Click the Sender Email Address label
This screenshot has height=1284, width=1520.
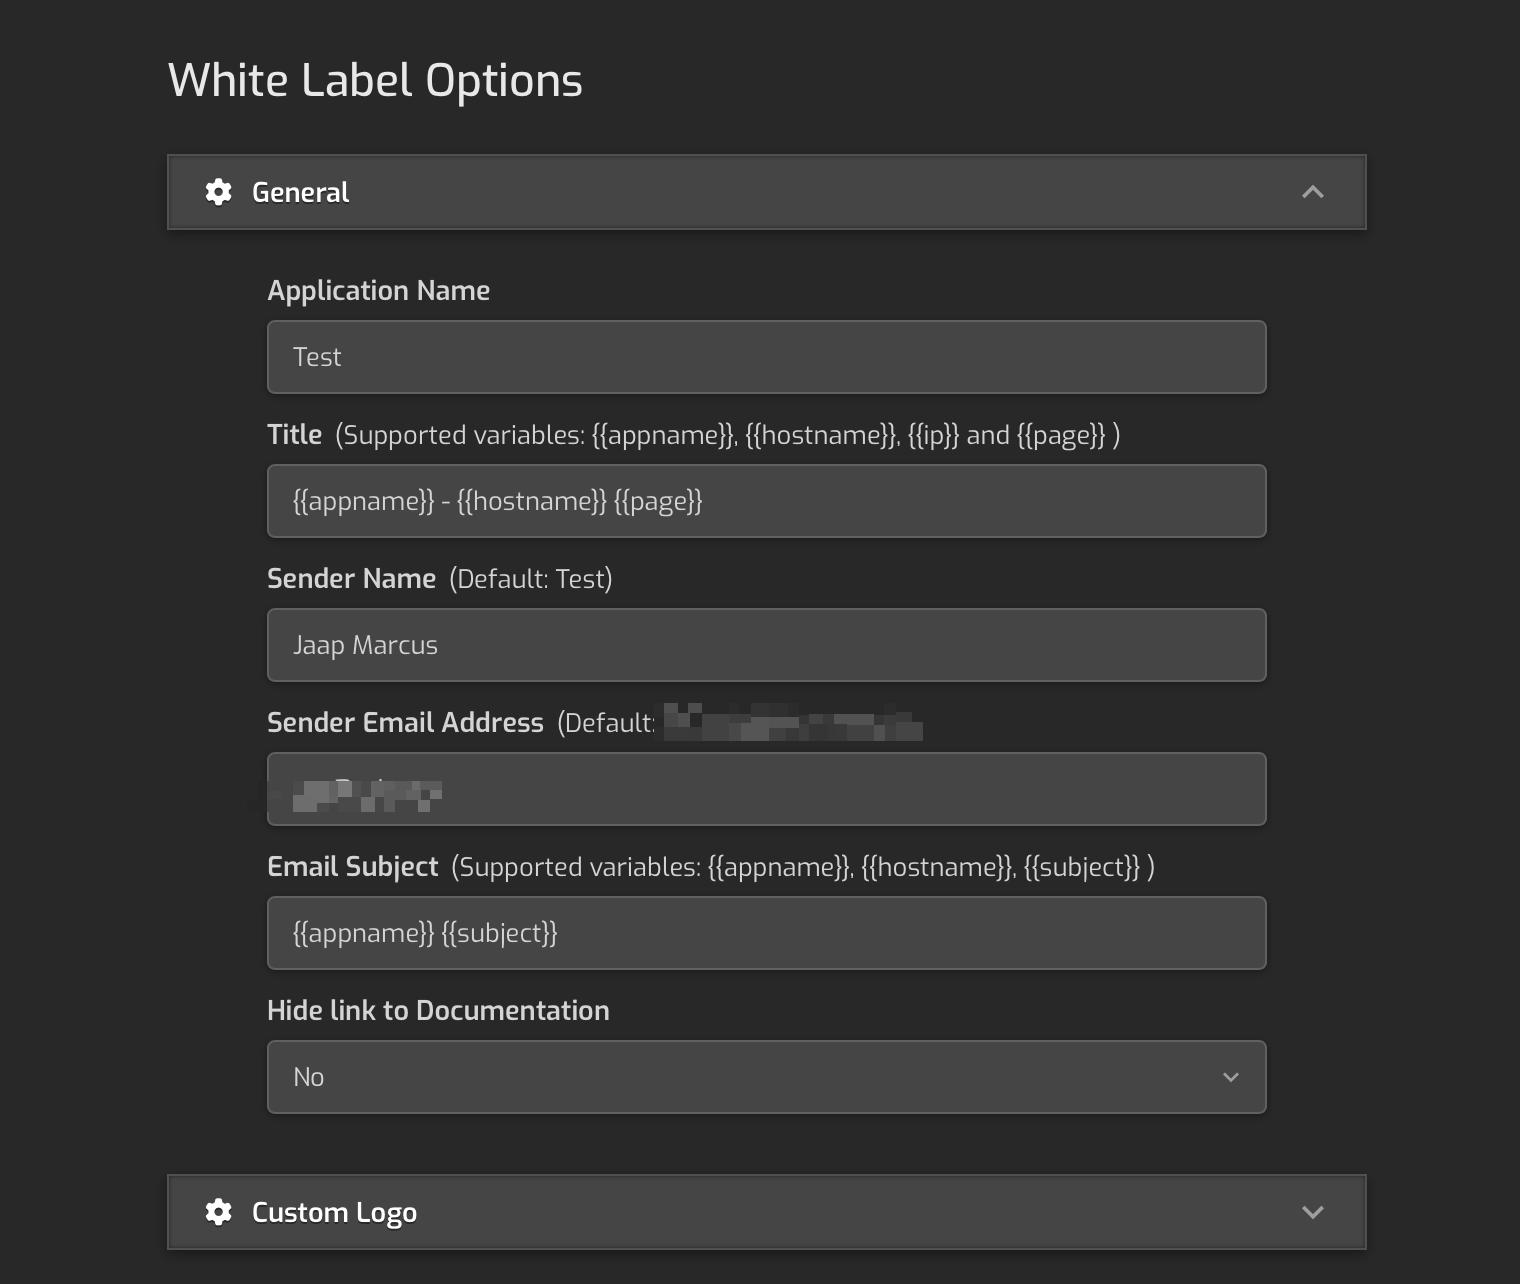tap(405, 722)
